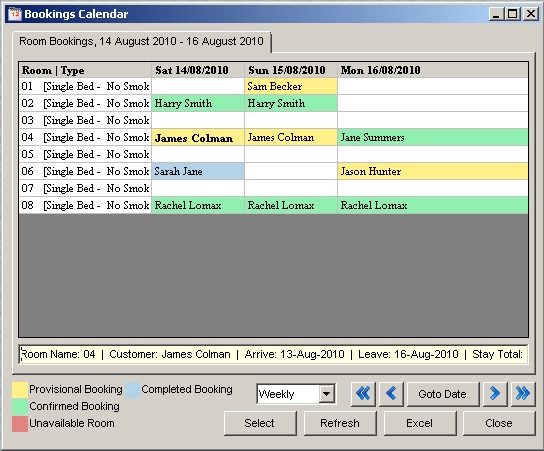Select Sam Becker booking on Sunday
Image resolution: width=544 pixels, height=451 pixels.
coord(291,86)
